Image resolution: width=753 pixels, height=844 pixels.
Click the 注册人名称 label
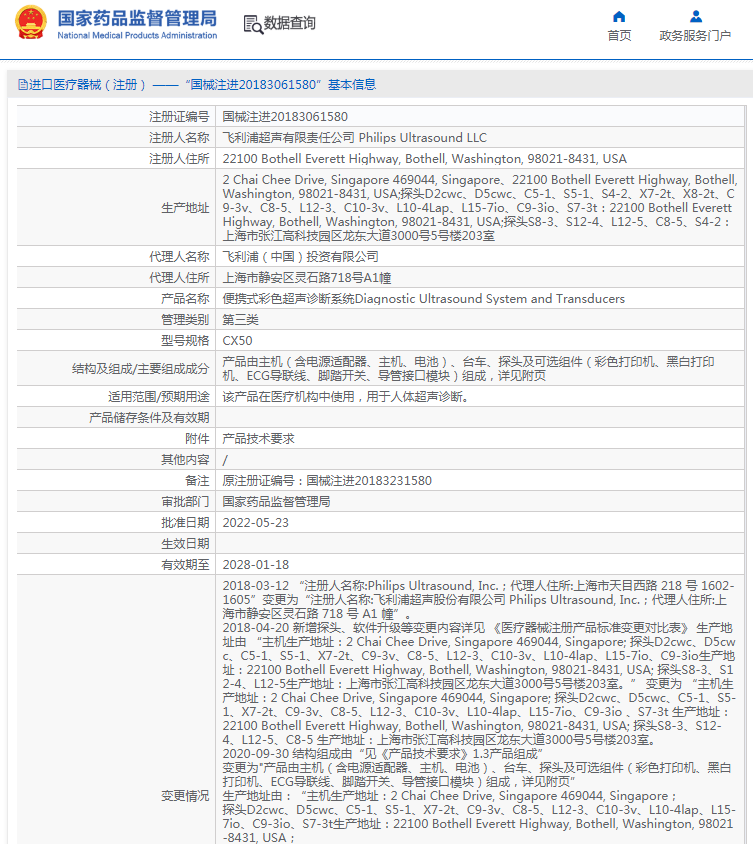click(179, 138)
